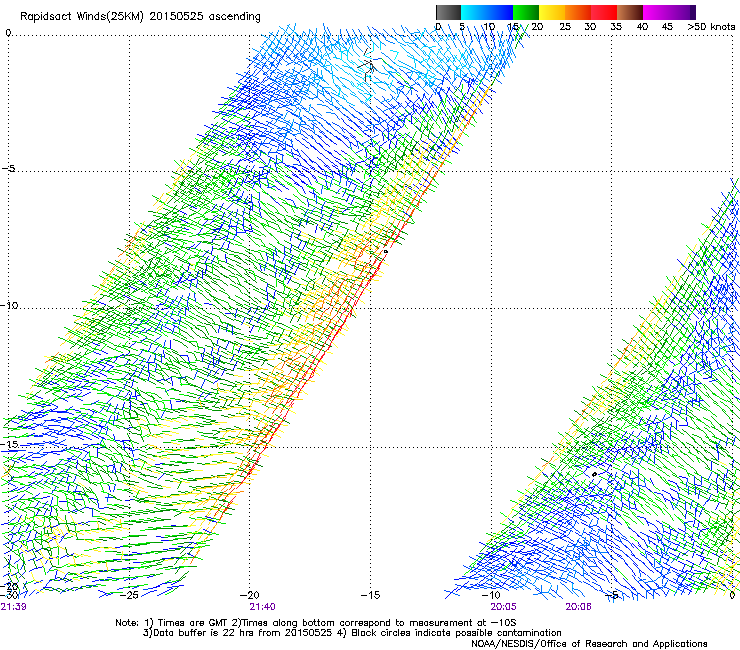Click the cyan-blue 5-15 knots legend swatch
This screenshot has width=740, height=650.
pyautogui.click(x=487, y=12)
